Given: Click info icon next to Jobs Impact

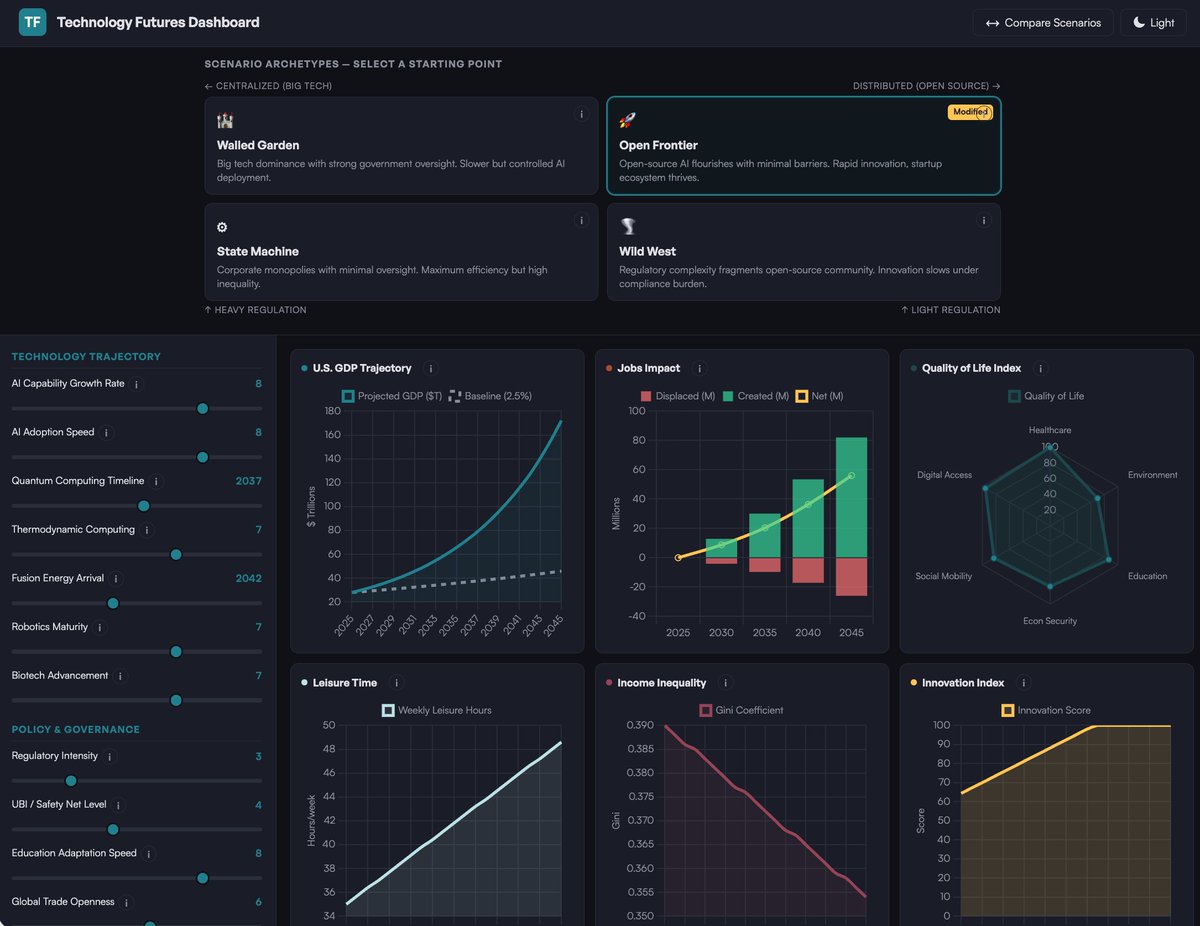Looking at the screenshot, I should pos(699,369).
